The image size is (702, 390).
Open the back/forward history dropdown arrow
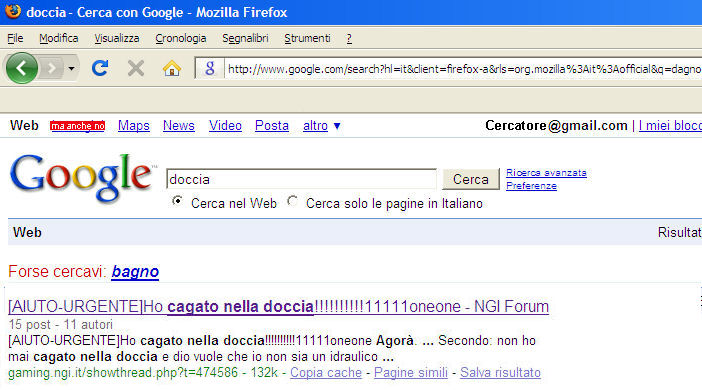(71, 69)
